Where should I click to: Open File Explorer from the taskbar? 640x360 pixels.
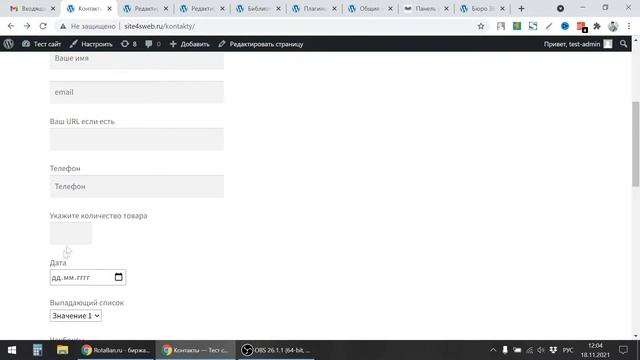tap(62, 350)
